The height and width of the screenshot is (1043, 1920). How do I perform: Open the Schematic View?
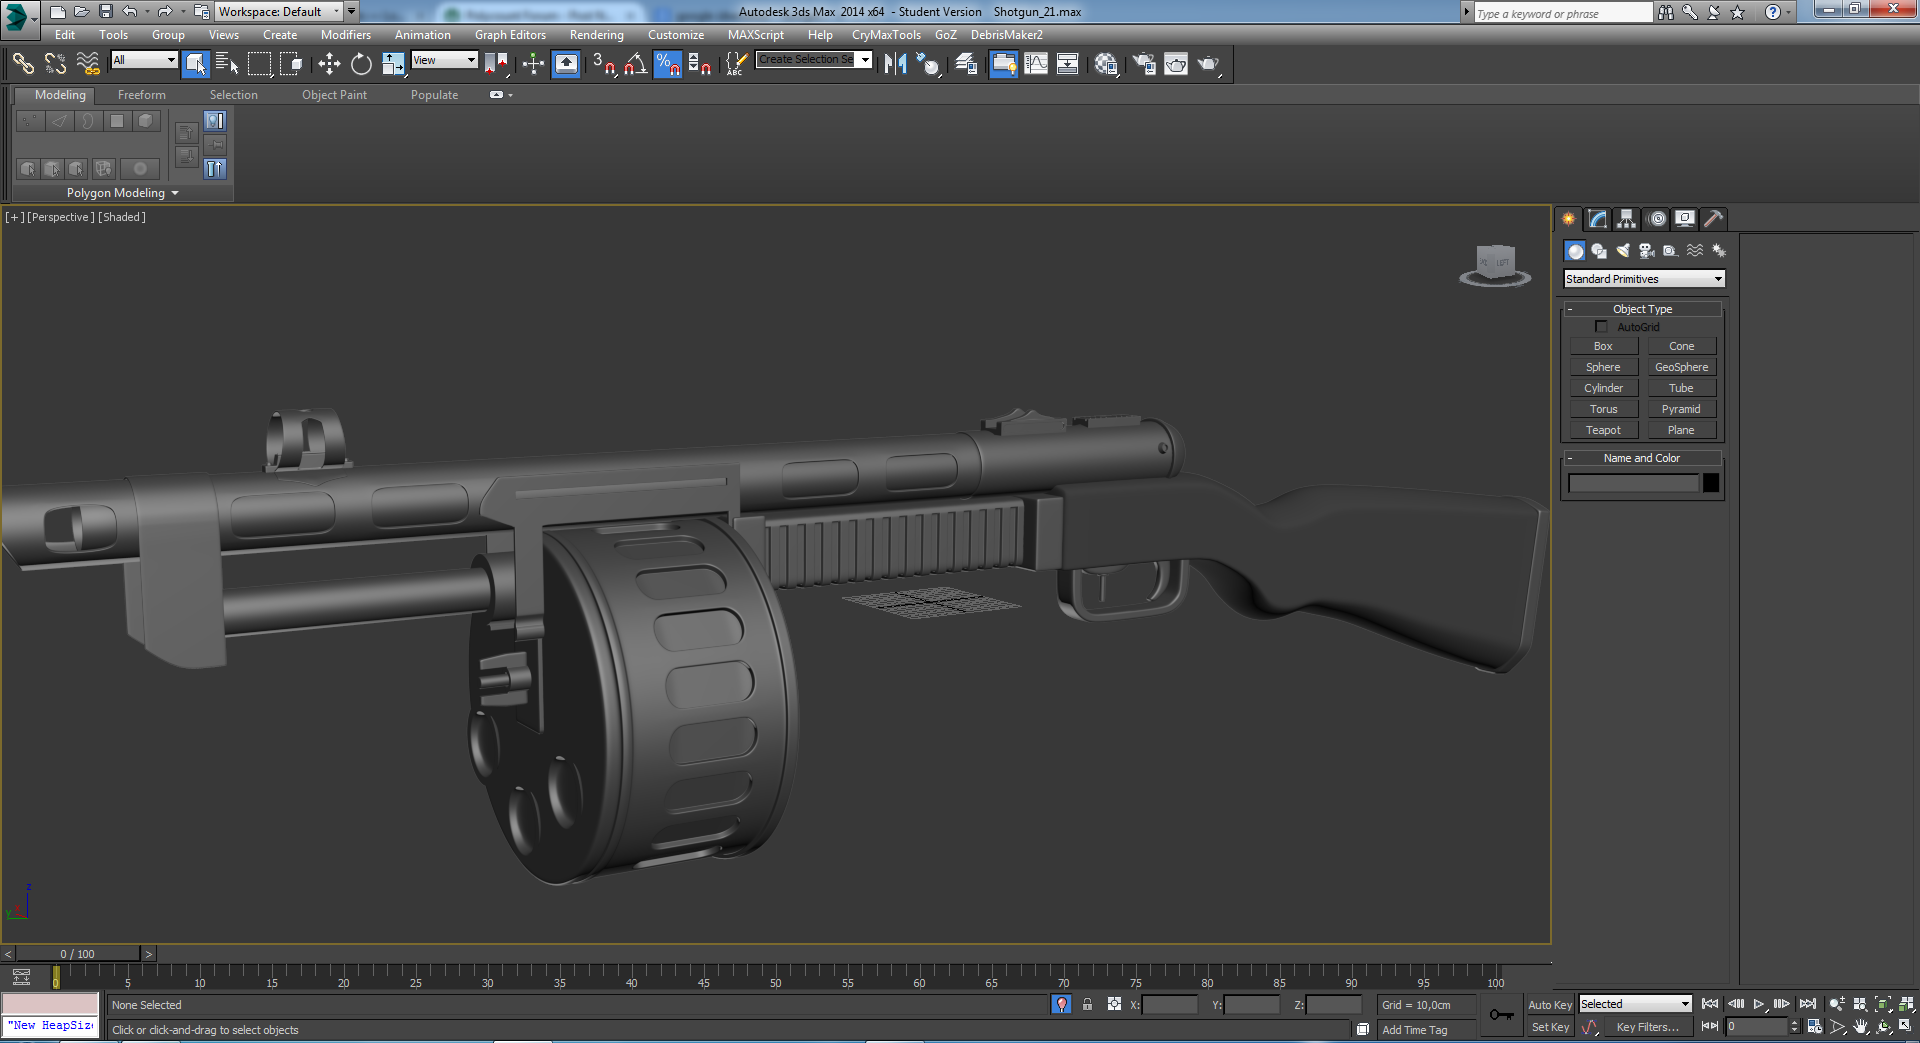coord(1068,64)
